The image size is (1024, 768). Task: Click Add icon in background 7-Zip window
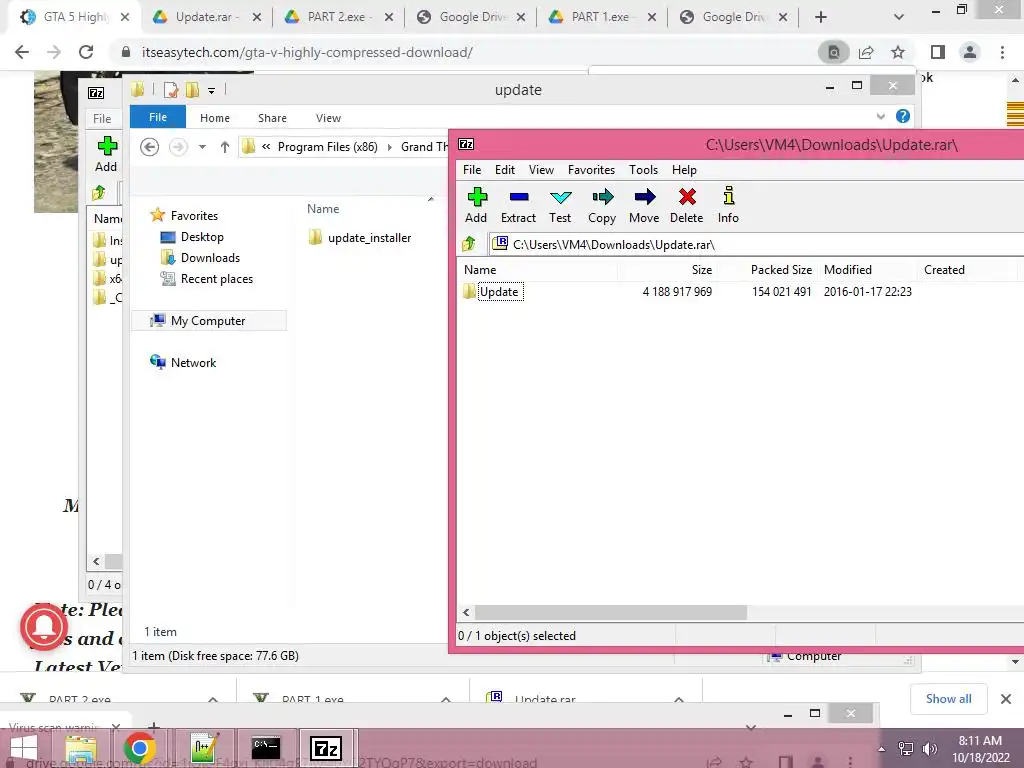[107, 146]
